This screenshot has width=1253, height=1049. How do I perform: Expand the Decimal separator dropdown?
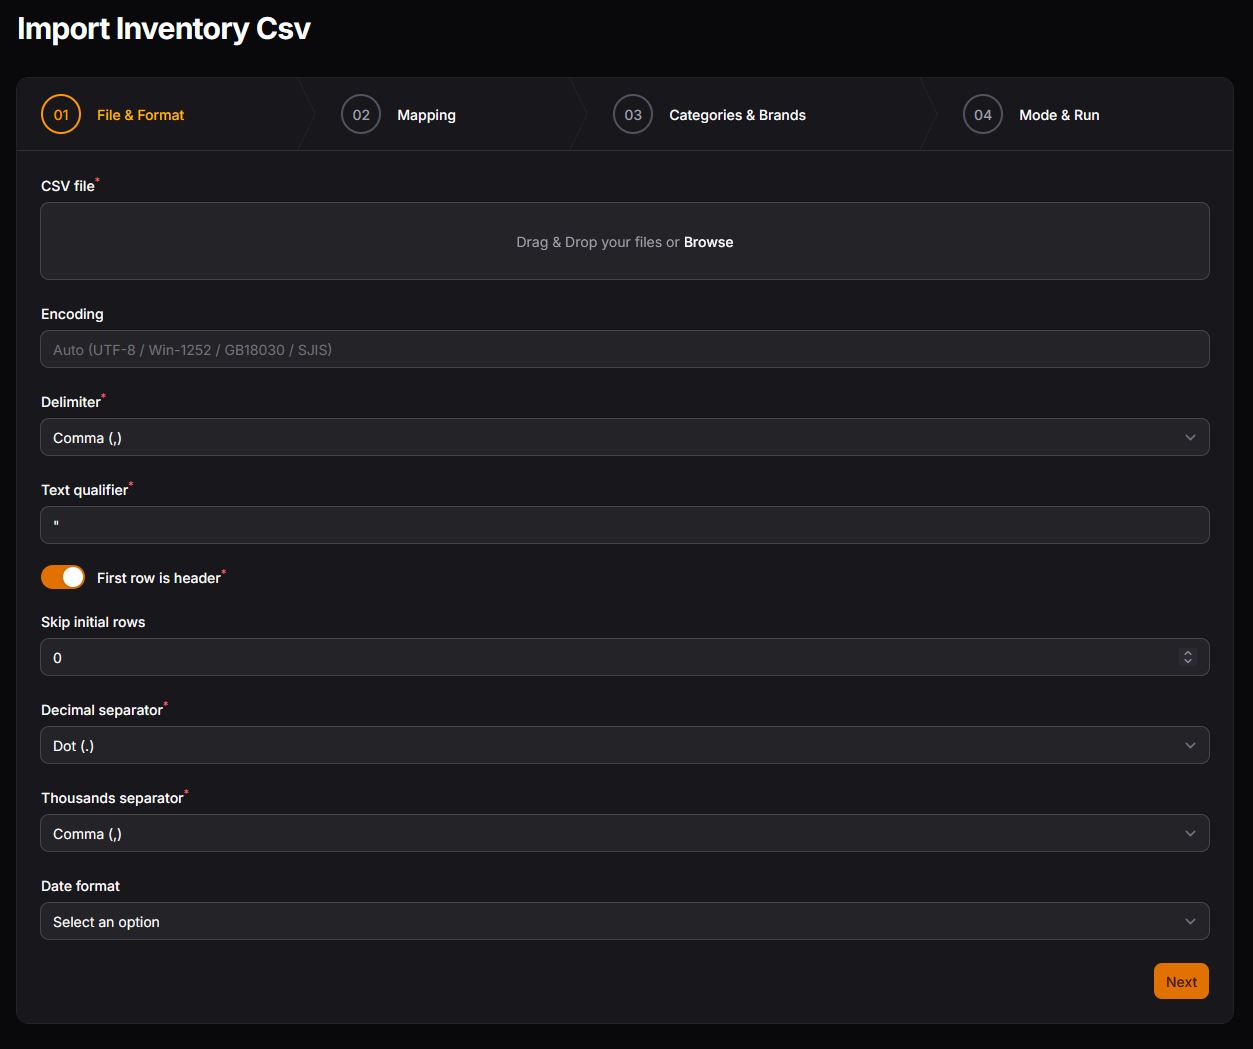[x=624, y=746]
